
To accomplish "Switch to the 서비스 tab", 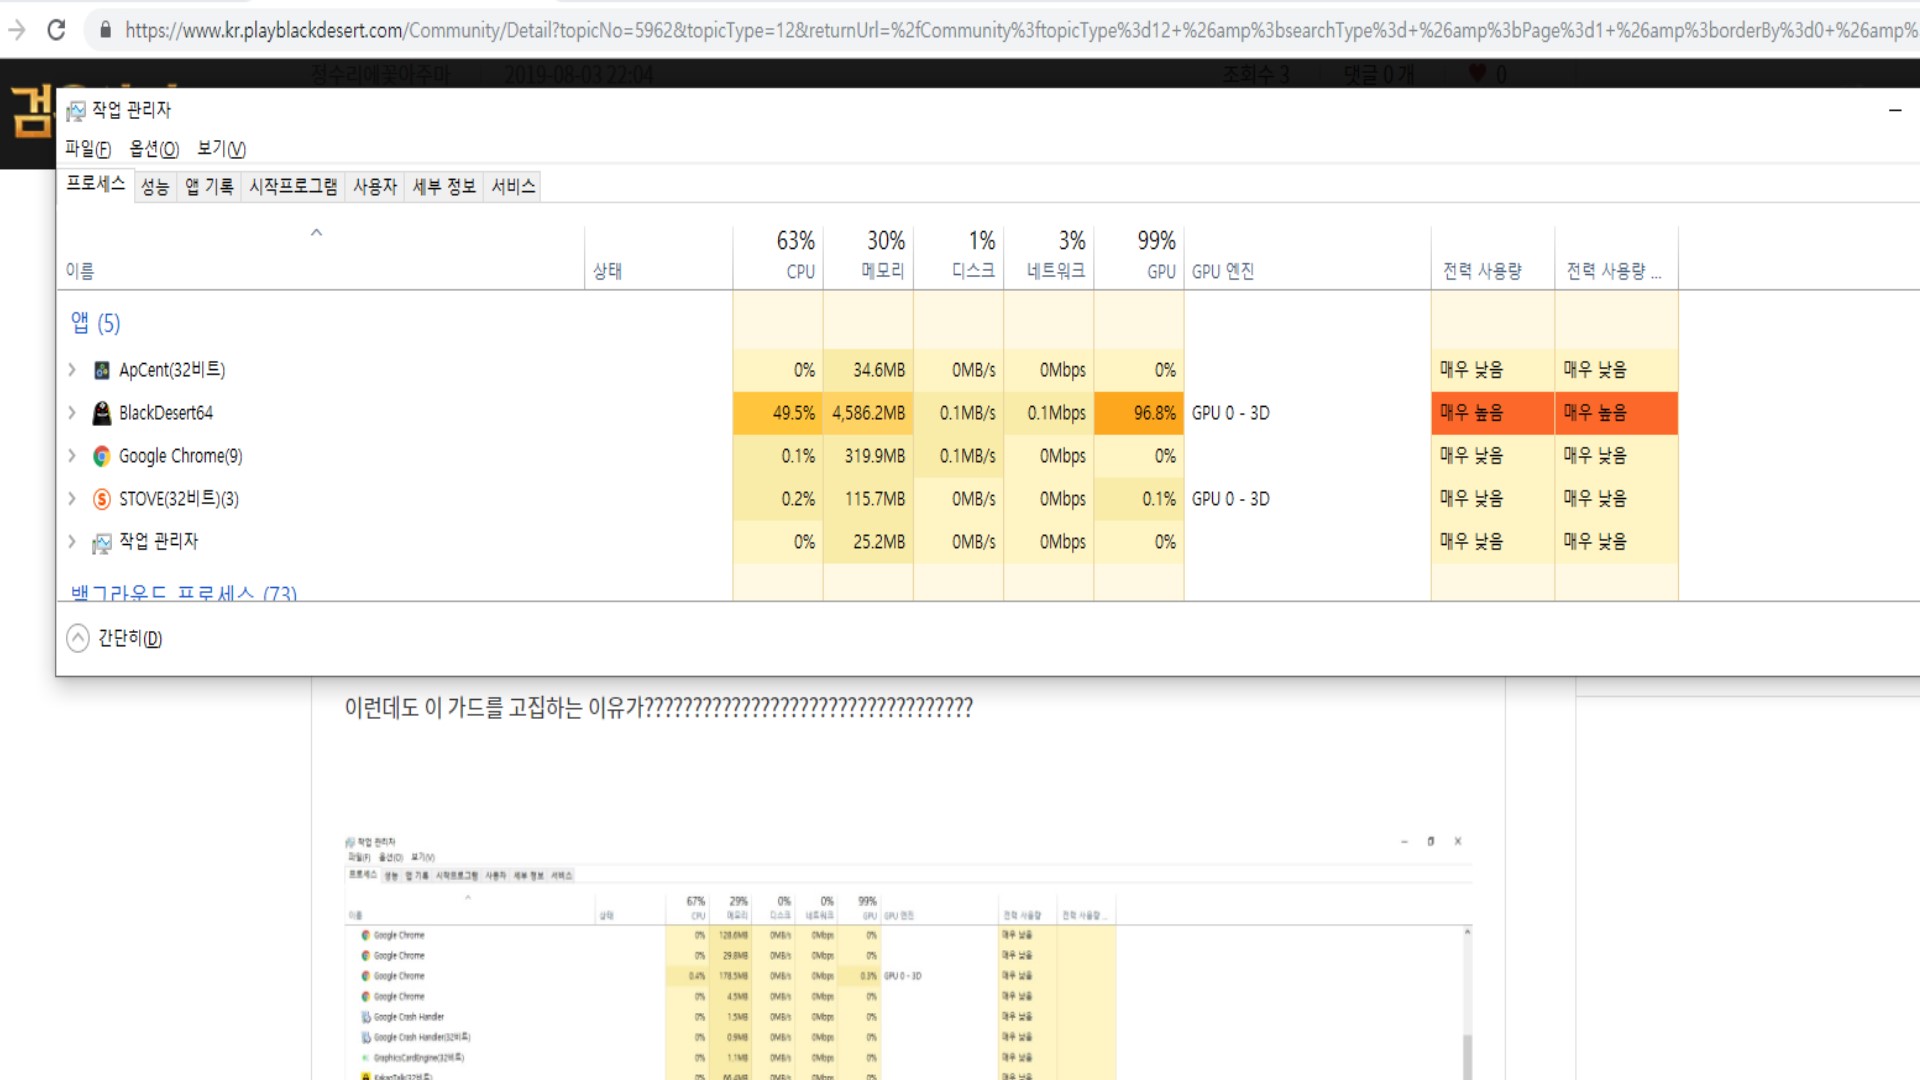I will (x=513, y=187).
